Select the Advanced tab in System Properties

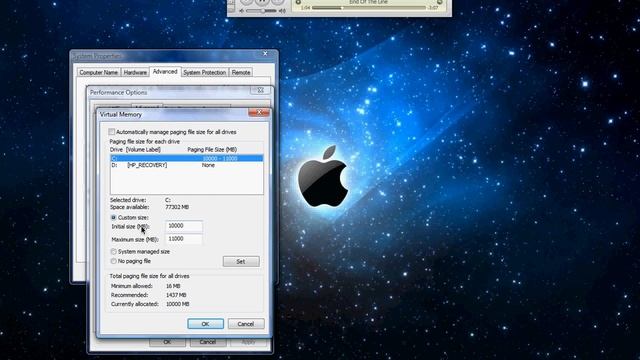point(165,71)
